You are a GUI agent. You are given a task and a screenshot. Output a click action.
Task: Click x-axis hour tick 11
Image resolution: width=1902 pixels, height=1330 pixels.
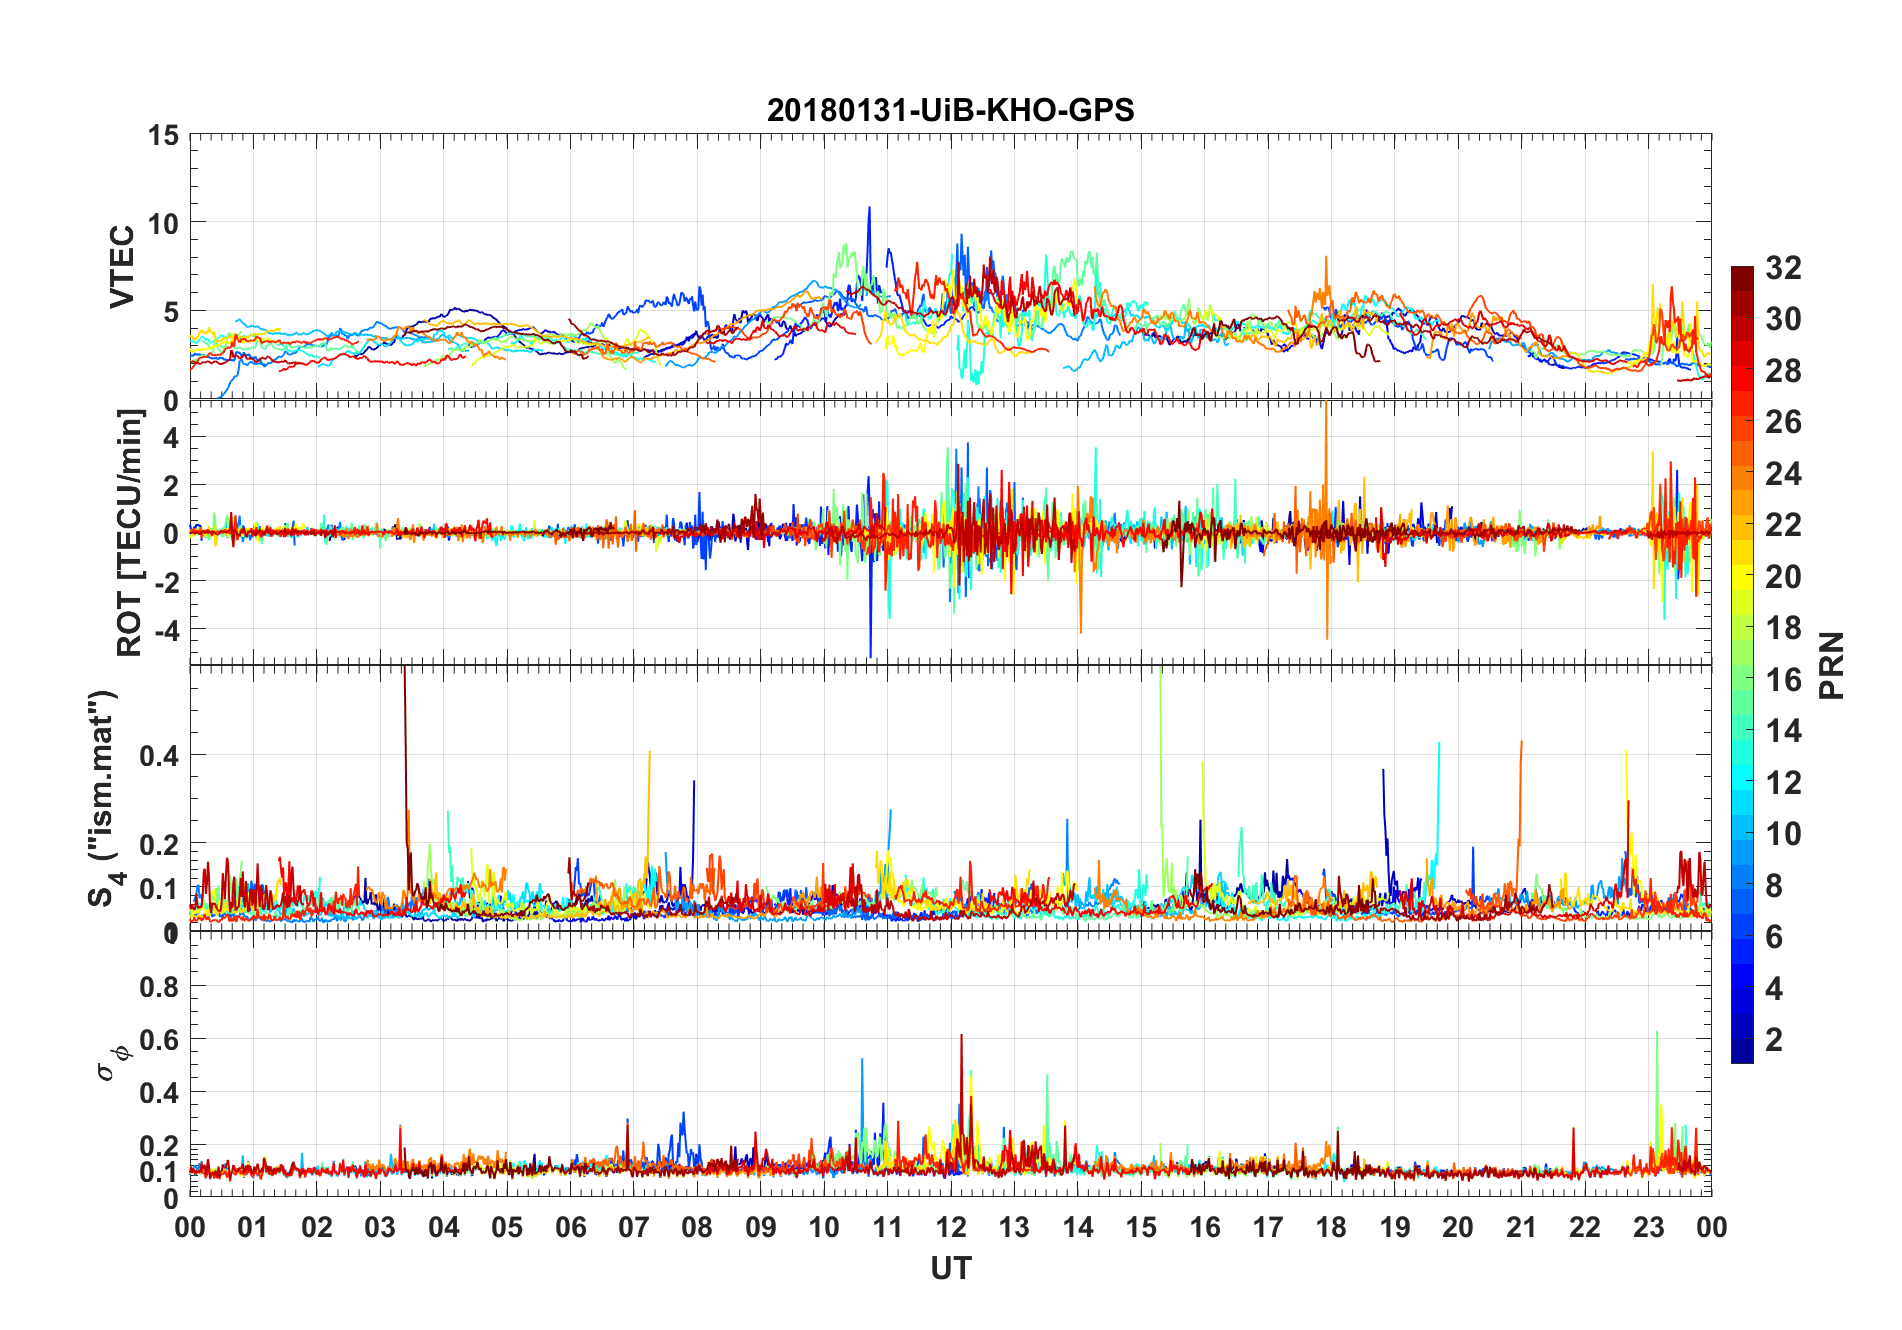click(887, 1227)
